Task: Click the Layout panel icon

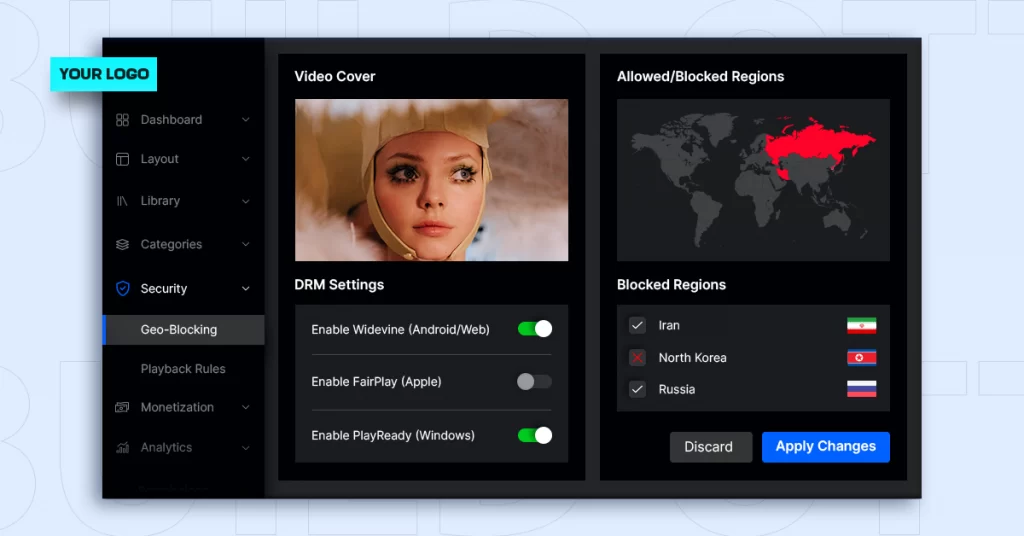Action: click(122, 159)
